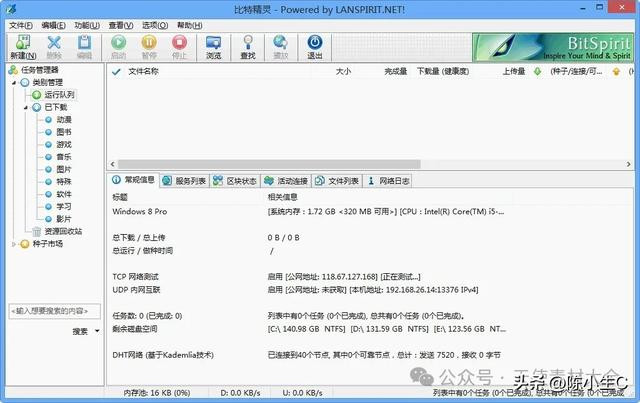Select the 音乐 category
Image resolution: width=640 pixels, height=403 pixels.
click(64, 157)
